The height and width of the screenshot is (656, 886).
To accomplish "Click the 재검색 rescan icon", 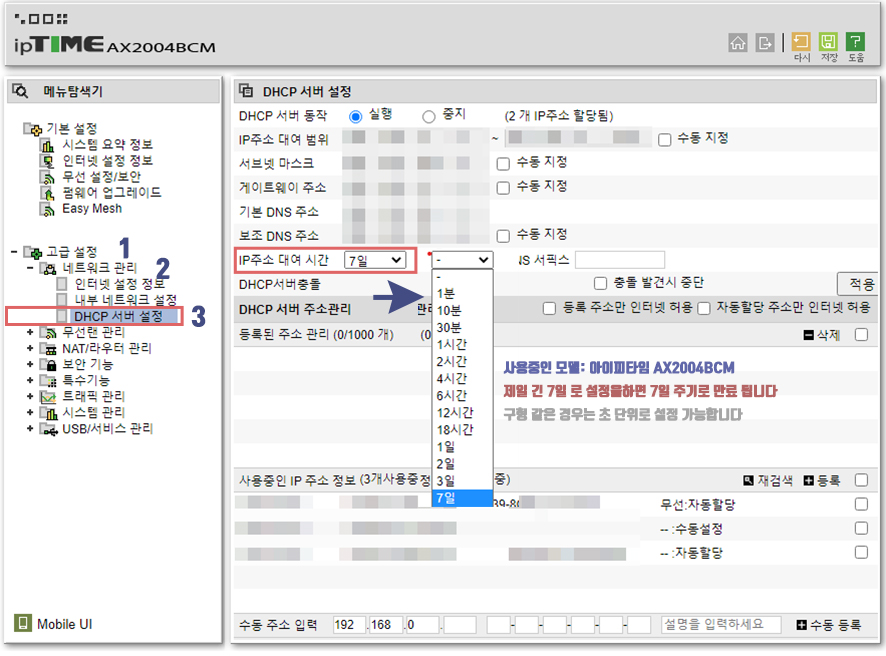I will [x=748, y=480].
